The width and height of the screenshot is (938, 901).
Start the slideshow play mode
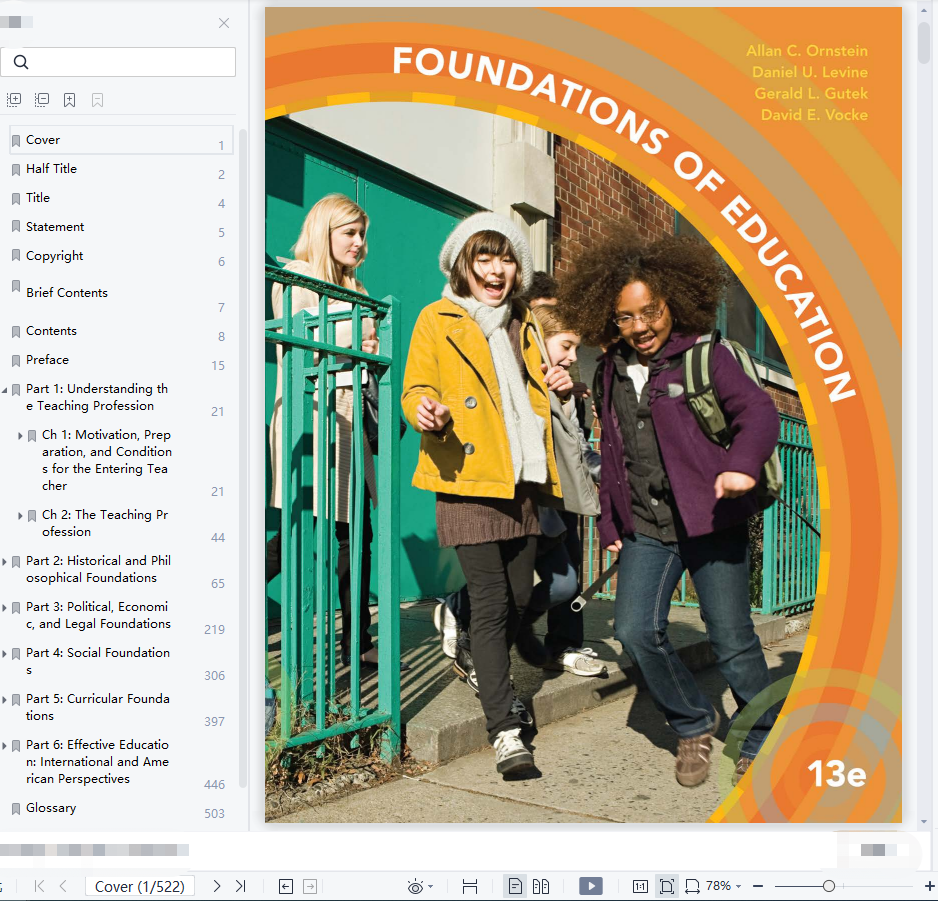[591, 886]
